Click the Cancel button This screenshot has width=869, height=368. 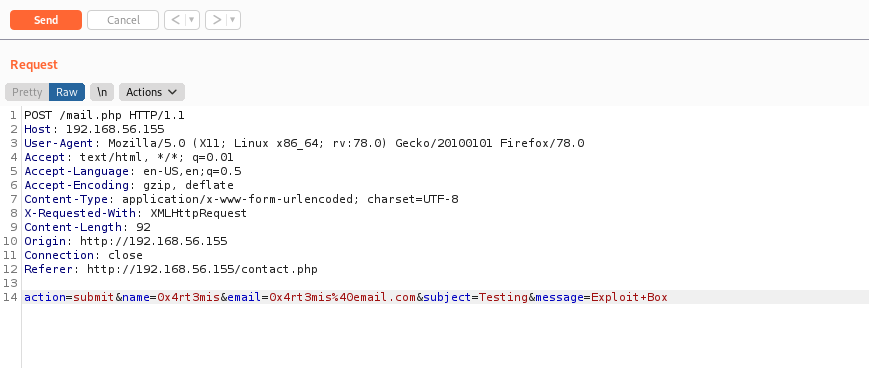[x=123, y=20]
